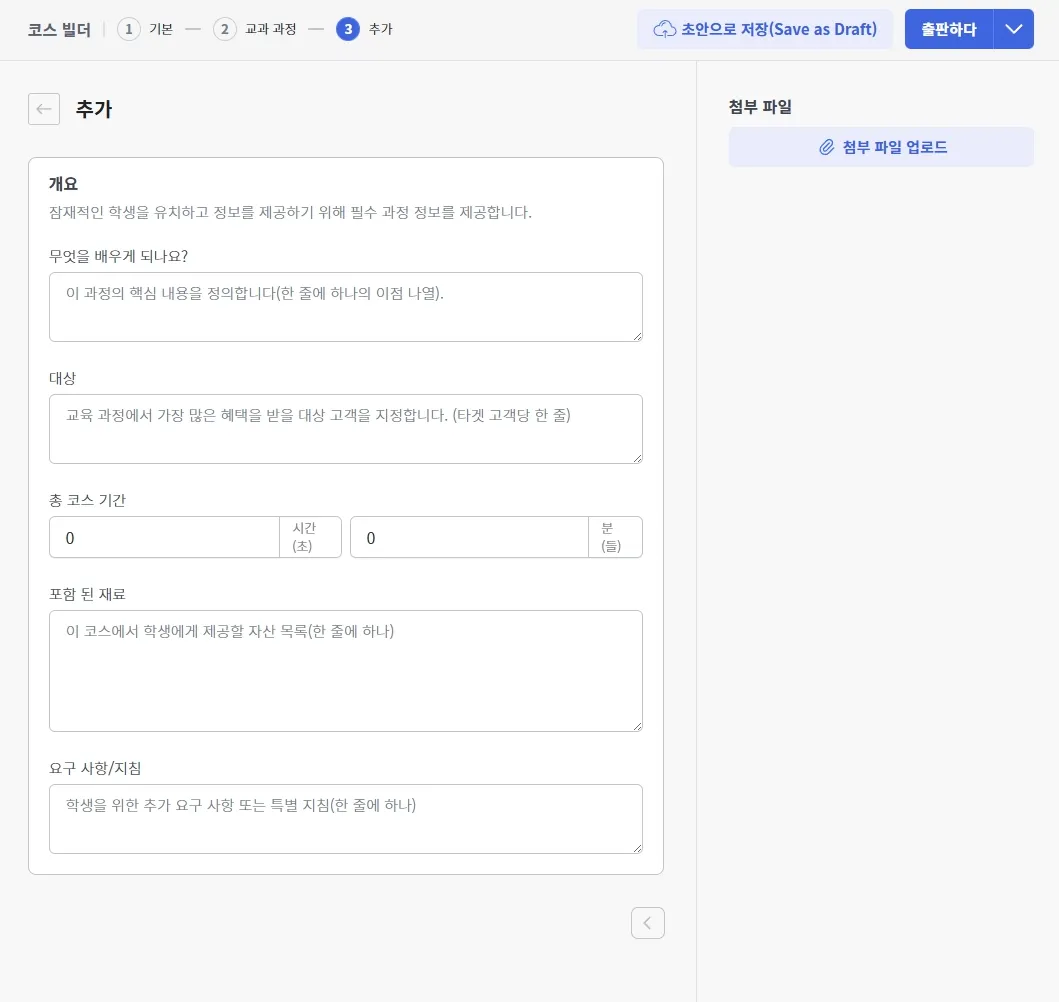Click the hours value field showing 0
The image size is (1059, 1002).
164,537
